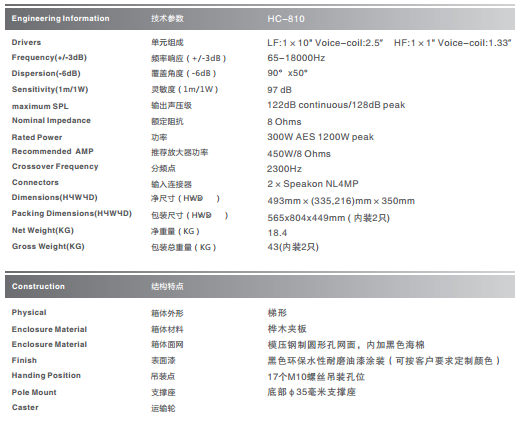Click the Dispersion(-6dB) label
Image resolution: width=515 pixels, height=422 pixels.
tap(46, 73)
